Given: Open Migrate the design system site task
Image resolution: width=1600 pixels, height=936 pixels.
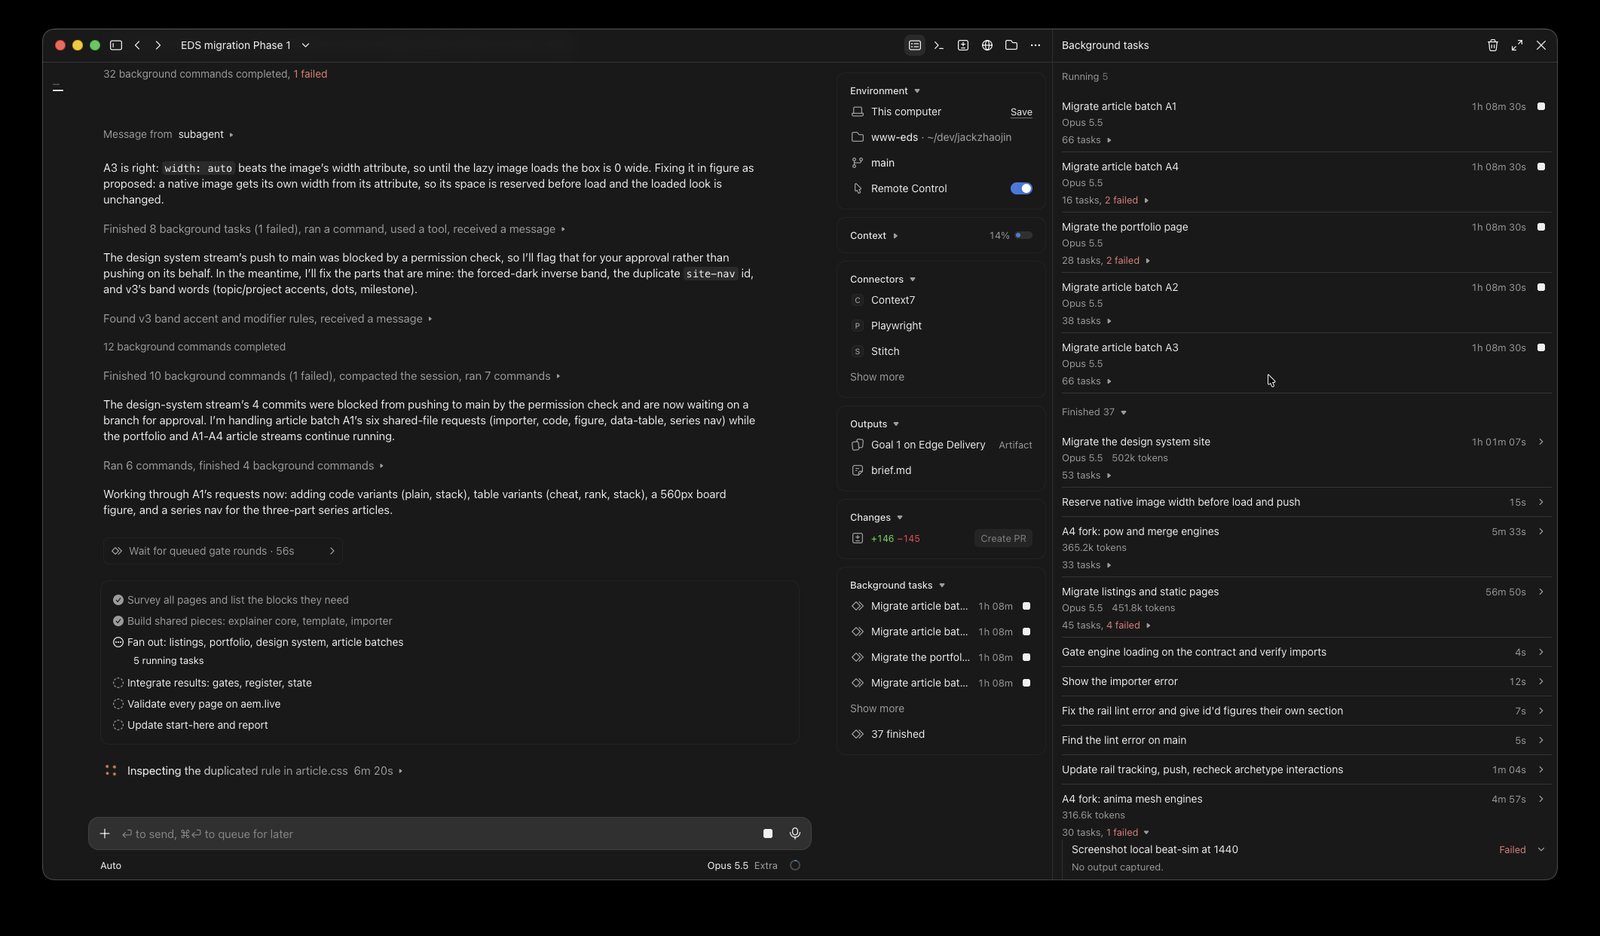Looking at the screenshot, I should [x=1304, y=457].
